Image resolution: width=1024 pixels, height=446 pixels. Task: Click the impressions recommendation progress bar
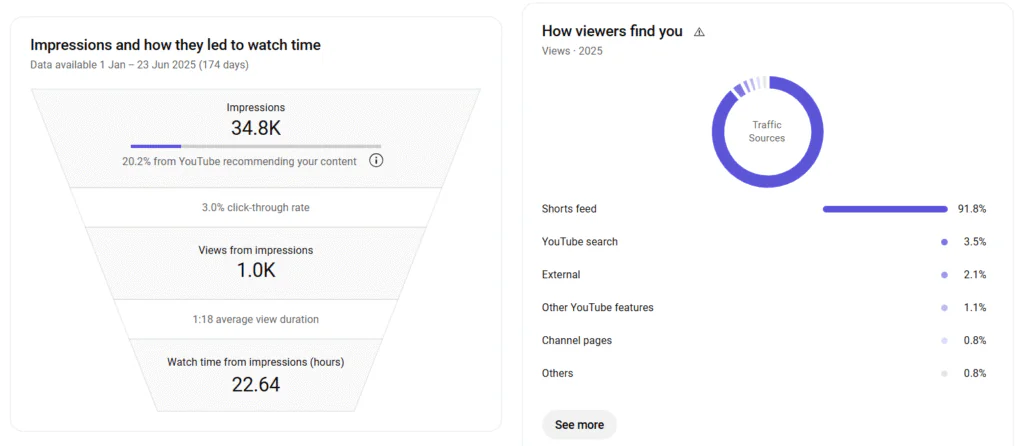pos(256,146)
